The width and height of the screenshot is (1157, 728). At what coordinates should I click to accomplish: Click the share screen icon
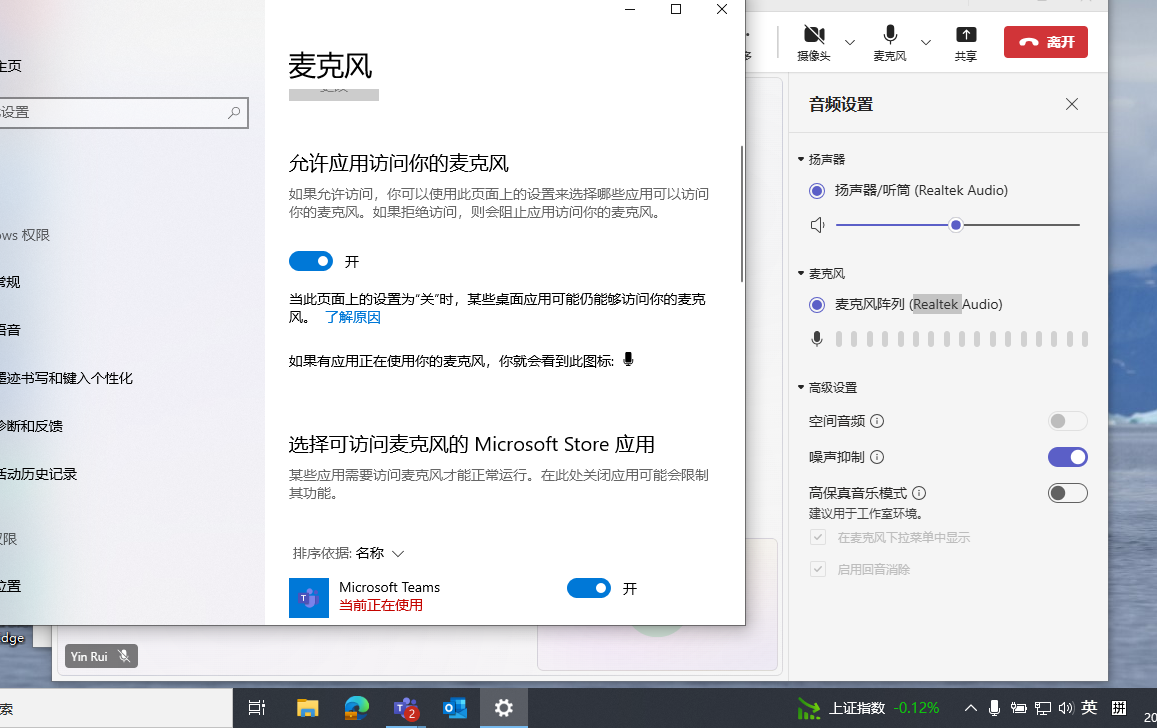965,37
